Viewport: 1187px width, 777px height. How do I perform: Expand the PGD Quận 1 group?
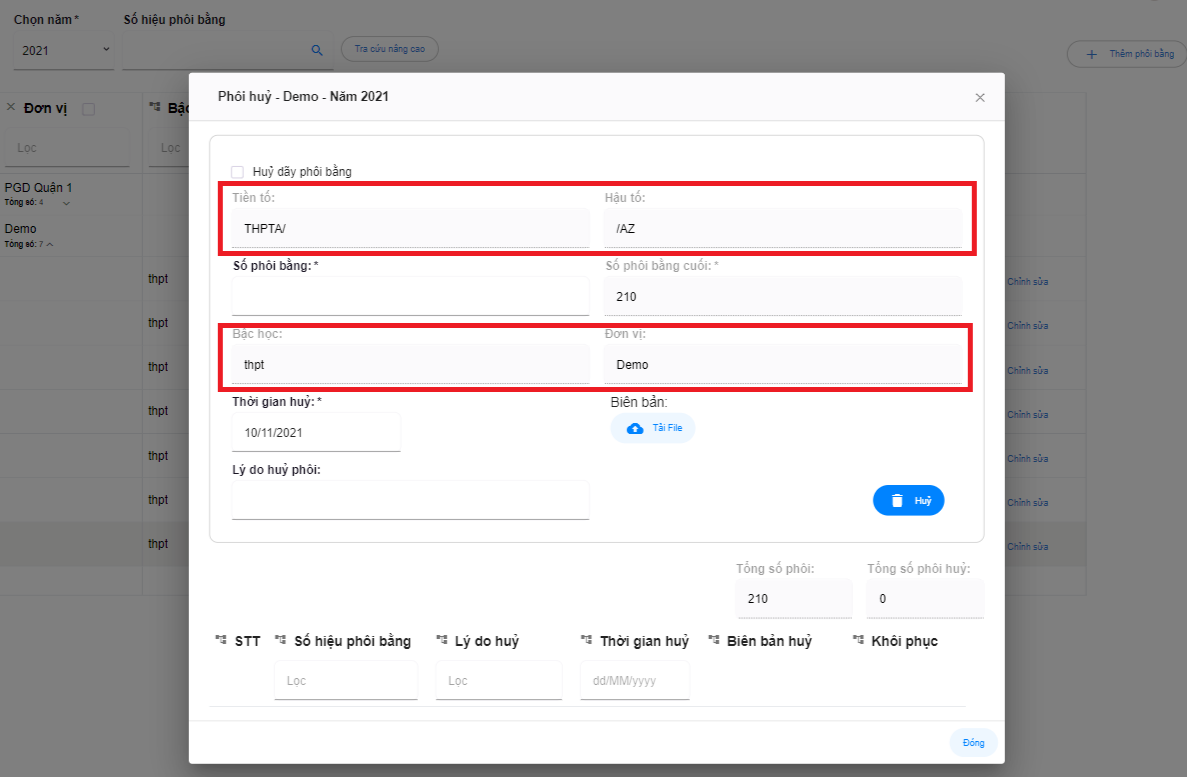coord(67,203)
